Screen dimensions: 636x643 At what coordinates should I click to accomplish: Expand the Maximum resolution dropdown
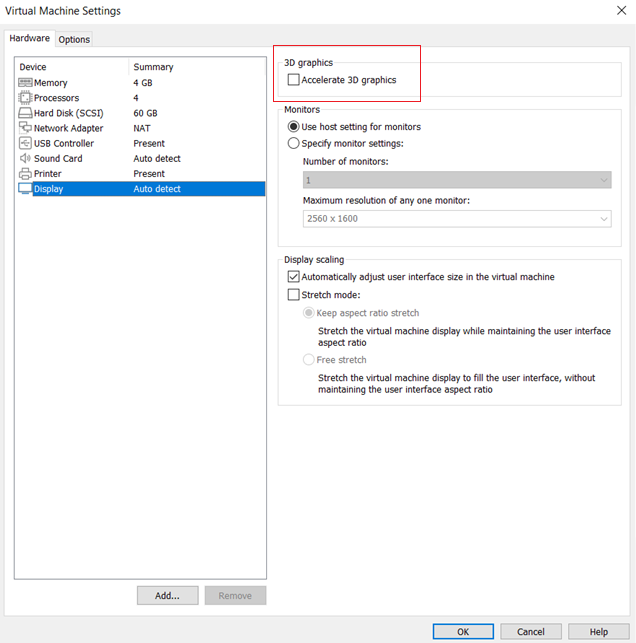click(457, 218)
